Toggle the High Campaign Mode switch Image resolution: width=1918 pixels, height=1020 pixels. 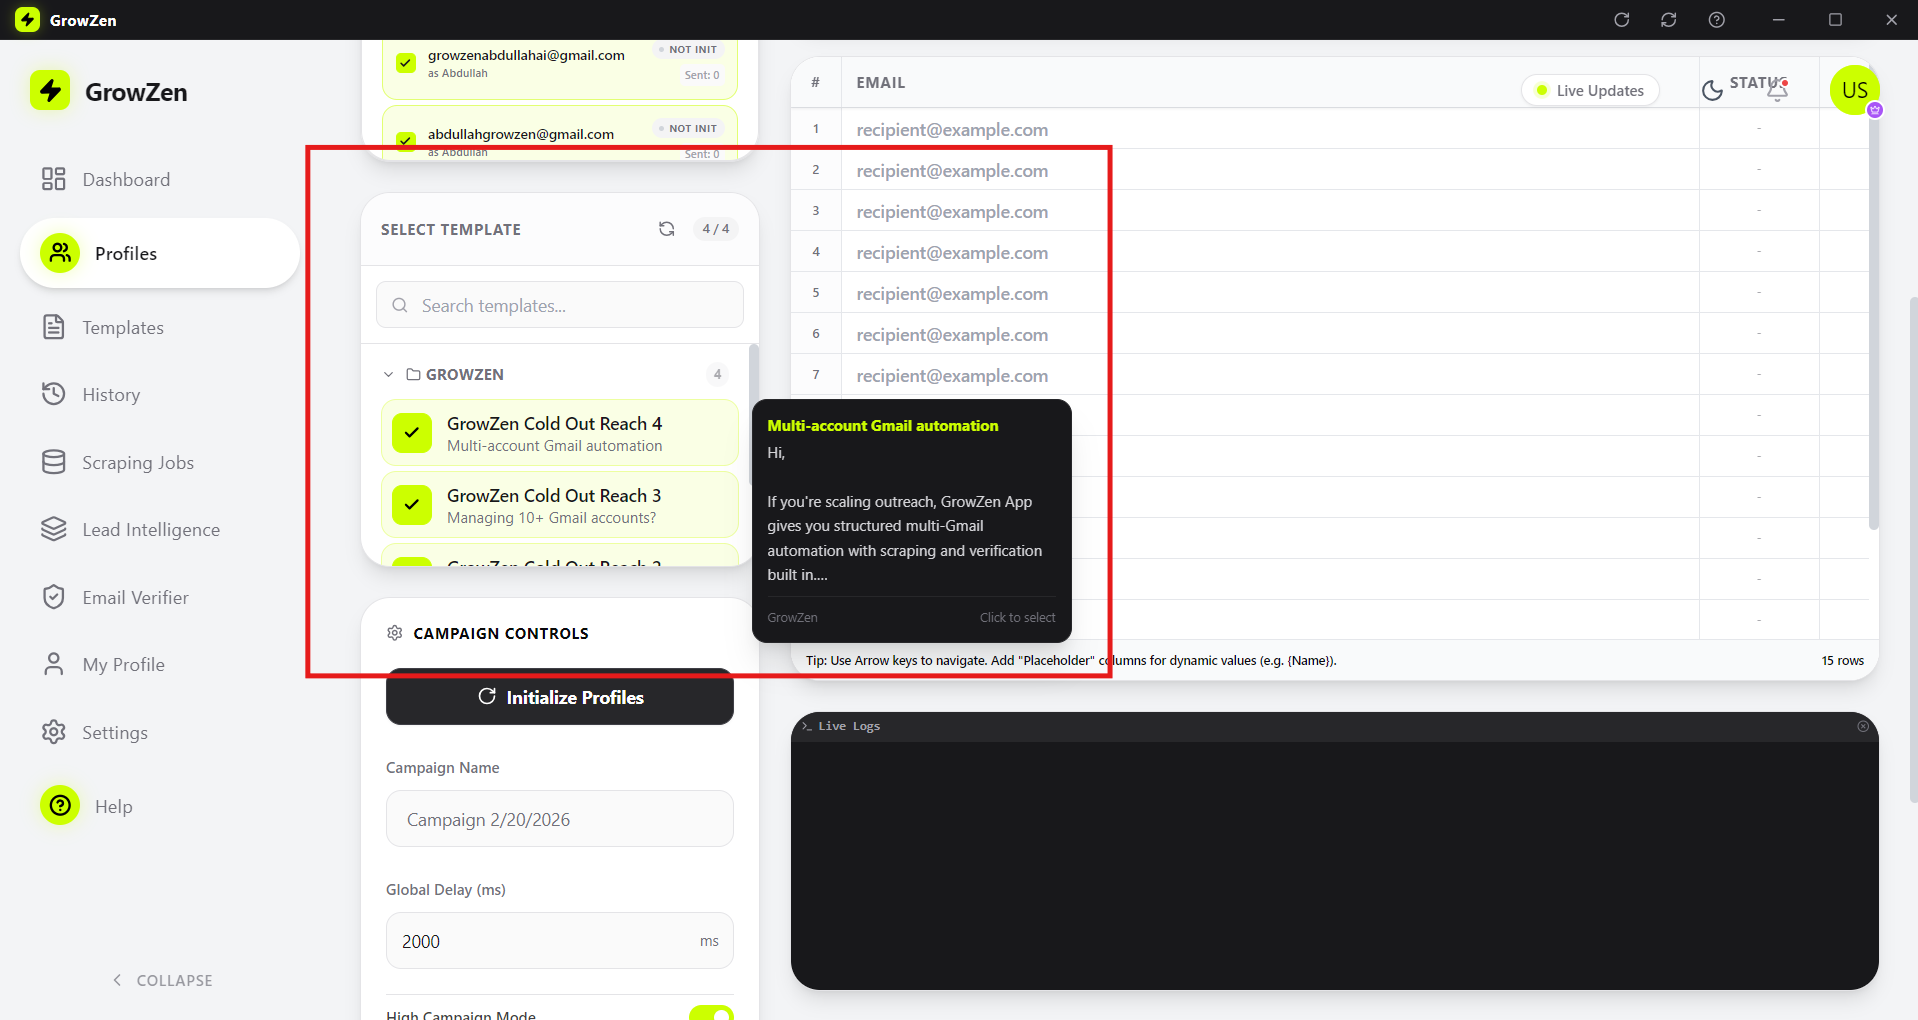click(711, 1012)
